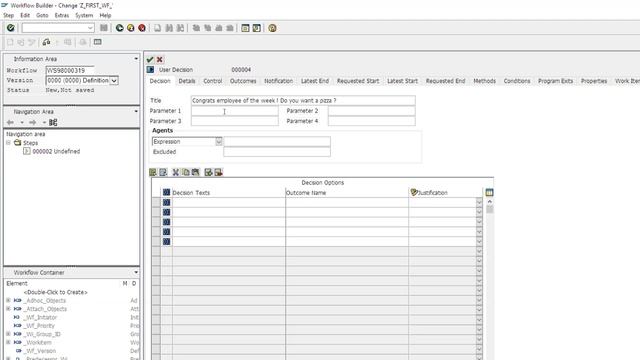
Task: Click the Excluded agents input field
Action: [x=277, y=152]
